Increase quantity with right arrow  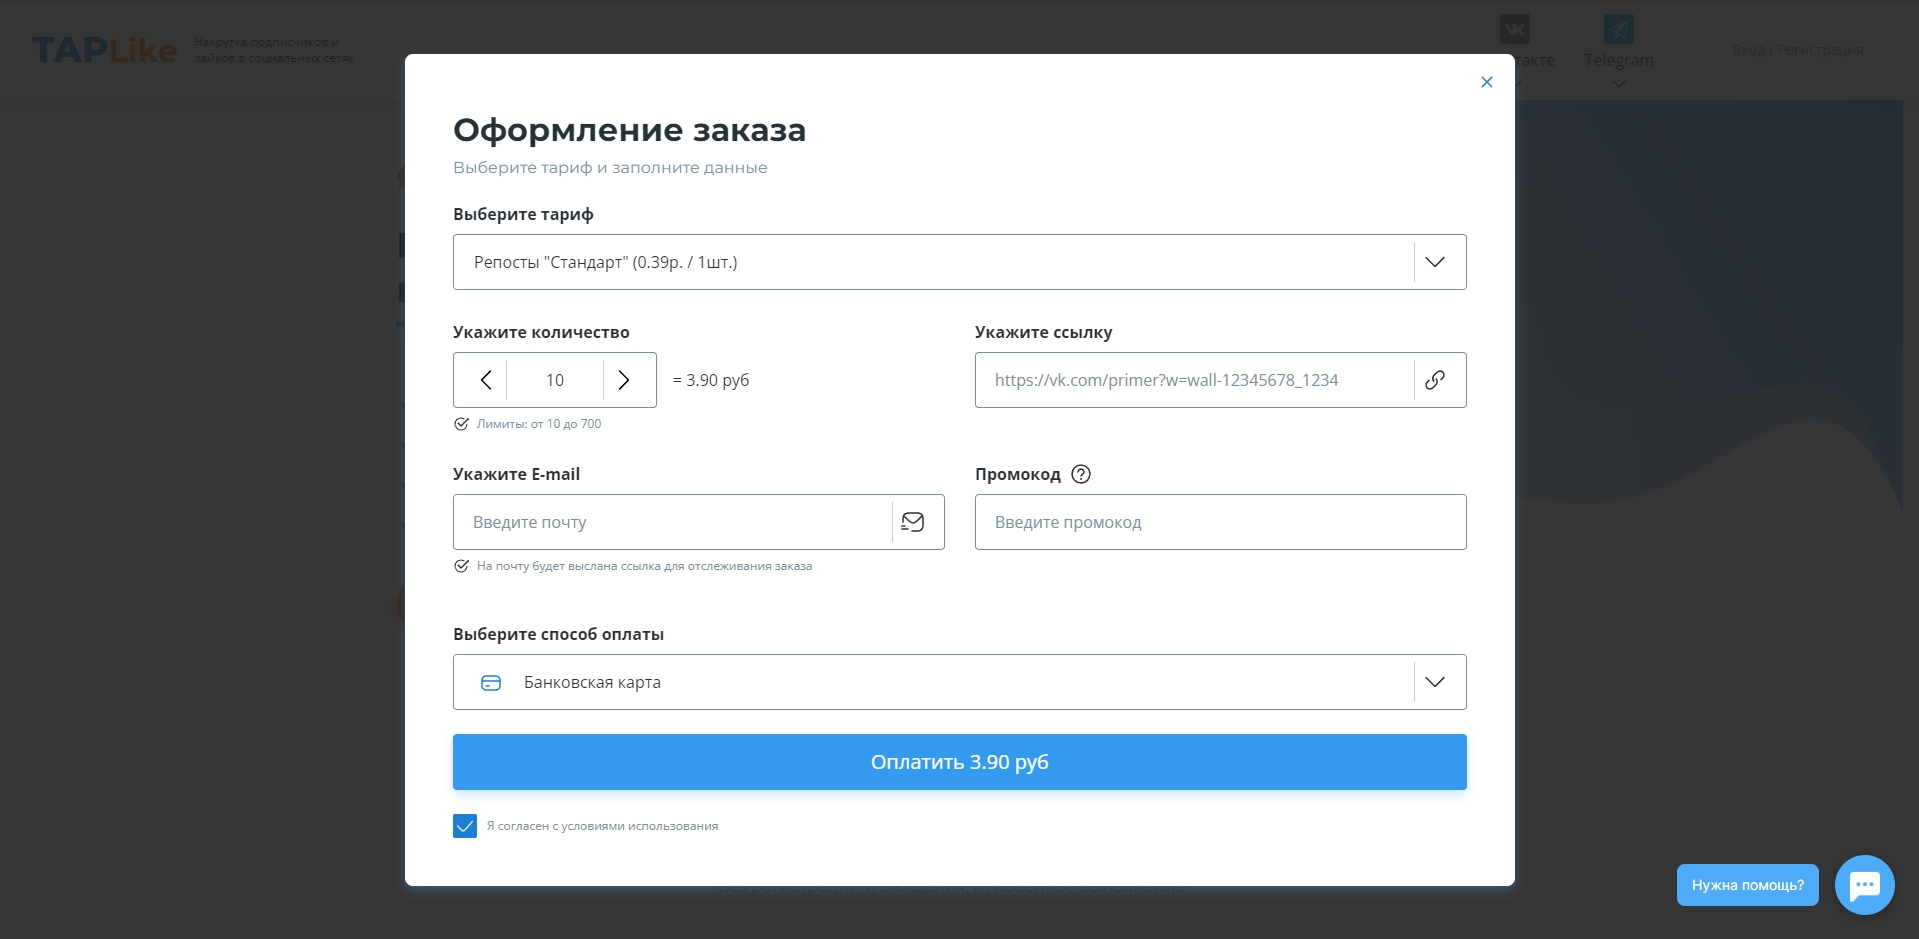point(624,380)
